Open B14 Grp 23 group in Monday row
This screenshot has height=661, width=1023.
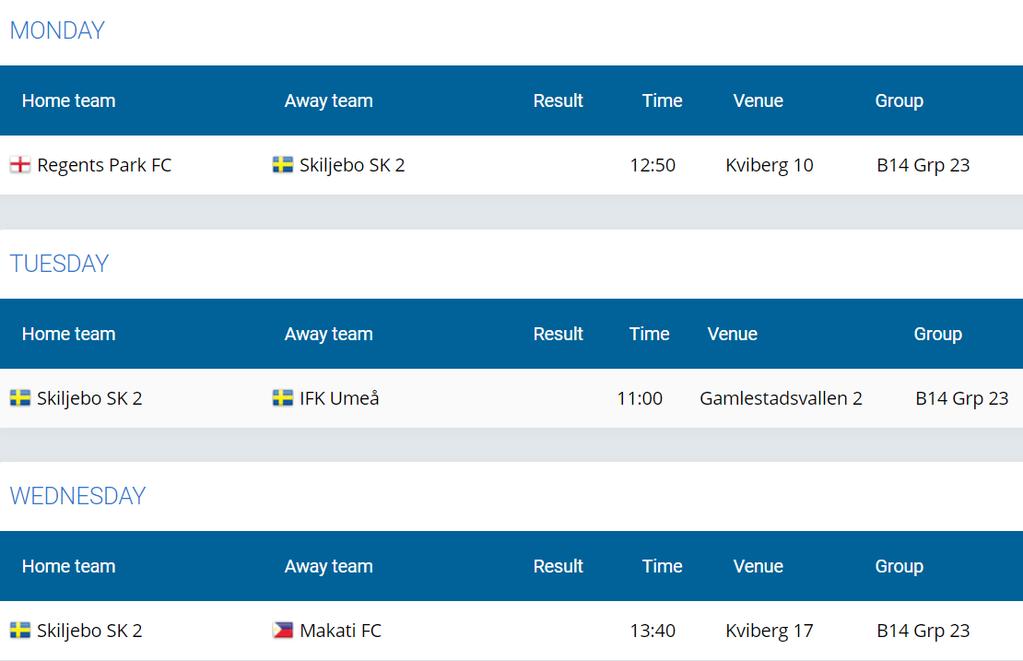coord(923,165)
